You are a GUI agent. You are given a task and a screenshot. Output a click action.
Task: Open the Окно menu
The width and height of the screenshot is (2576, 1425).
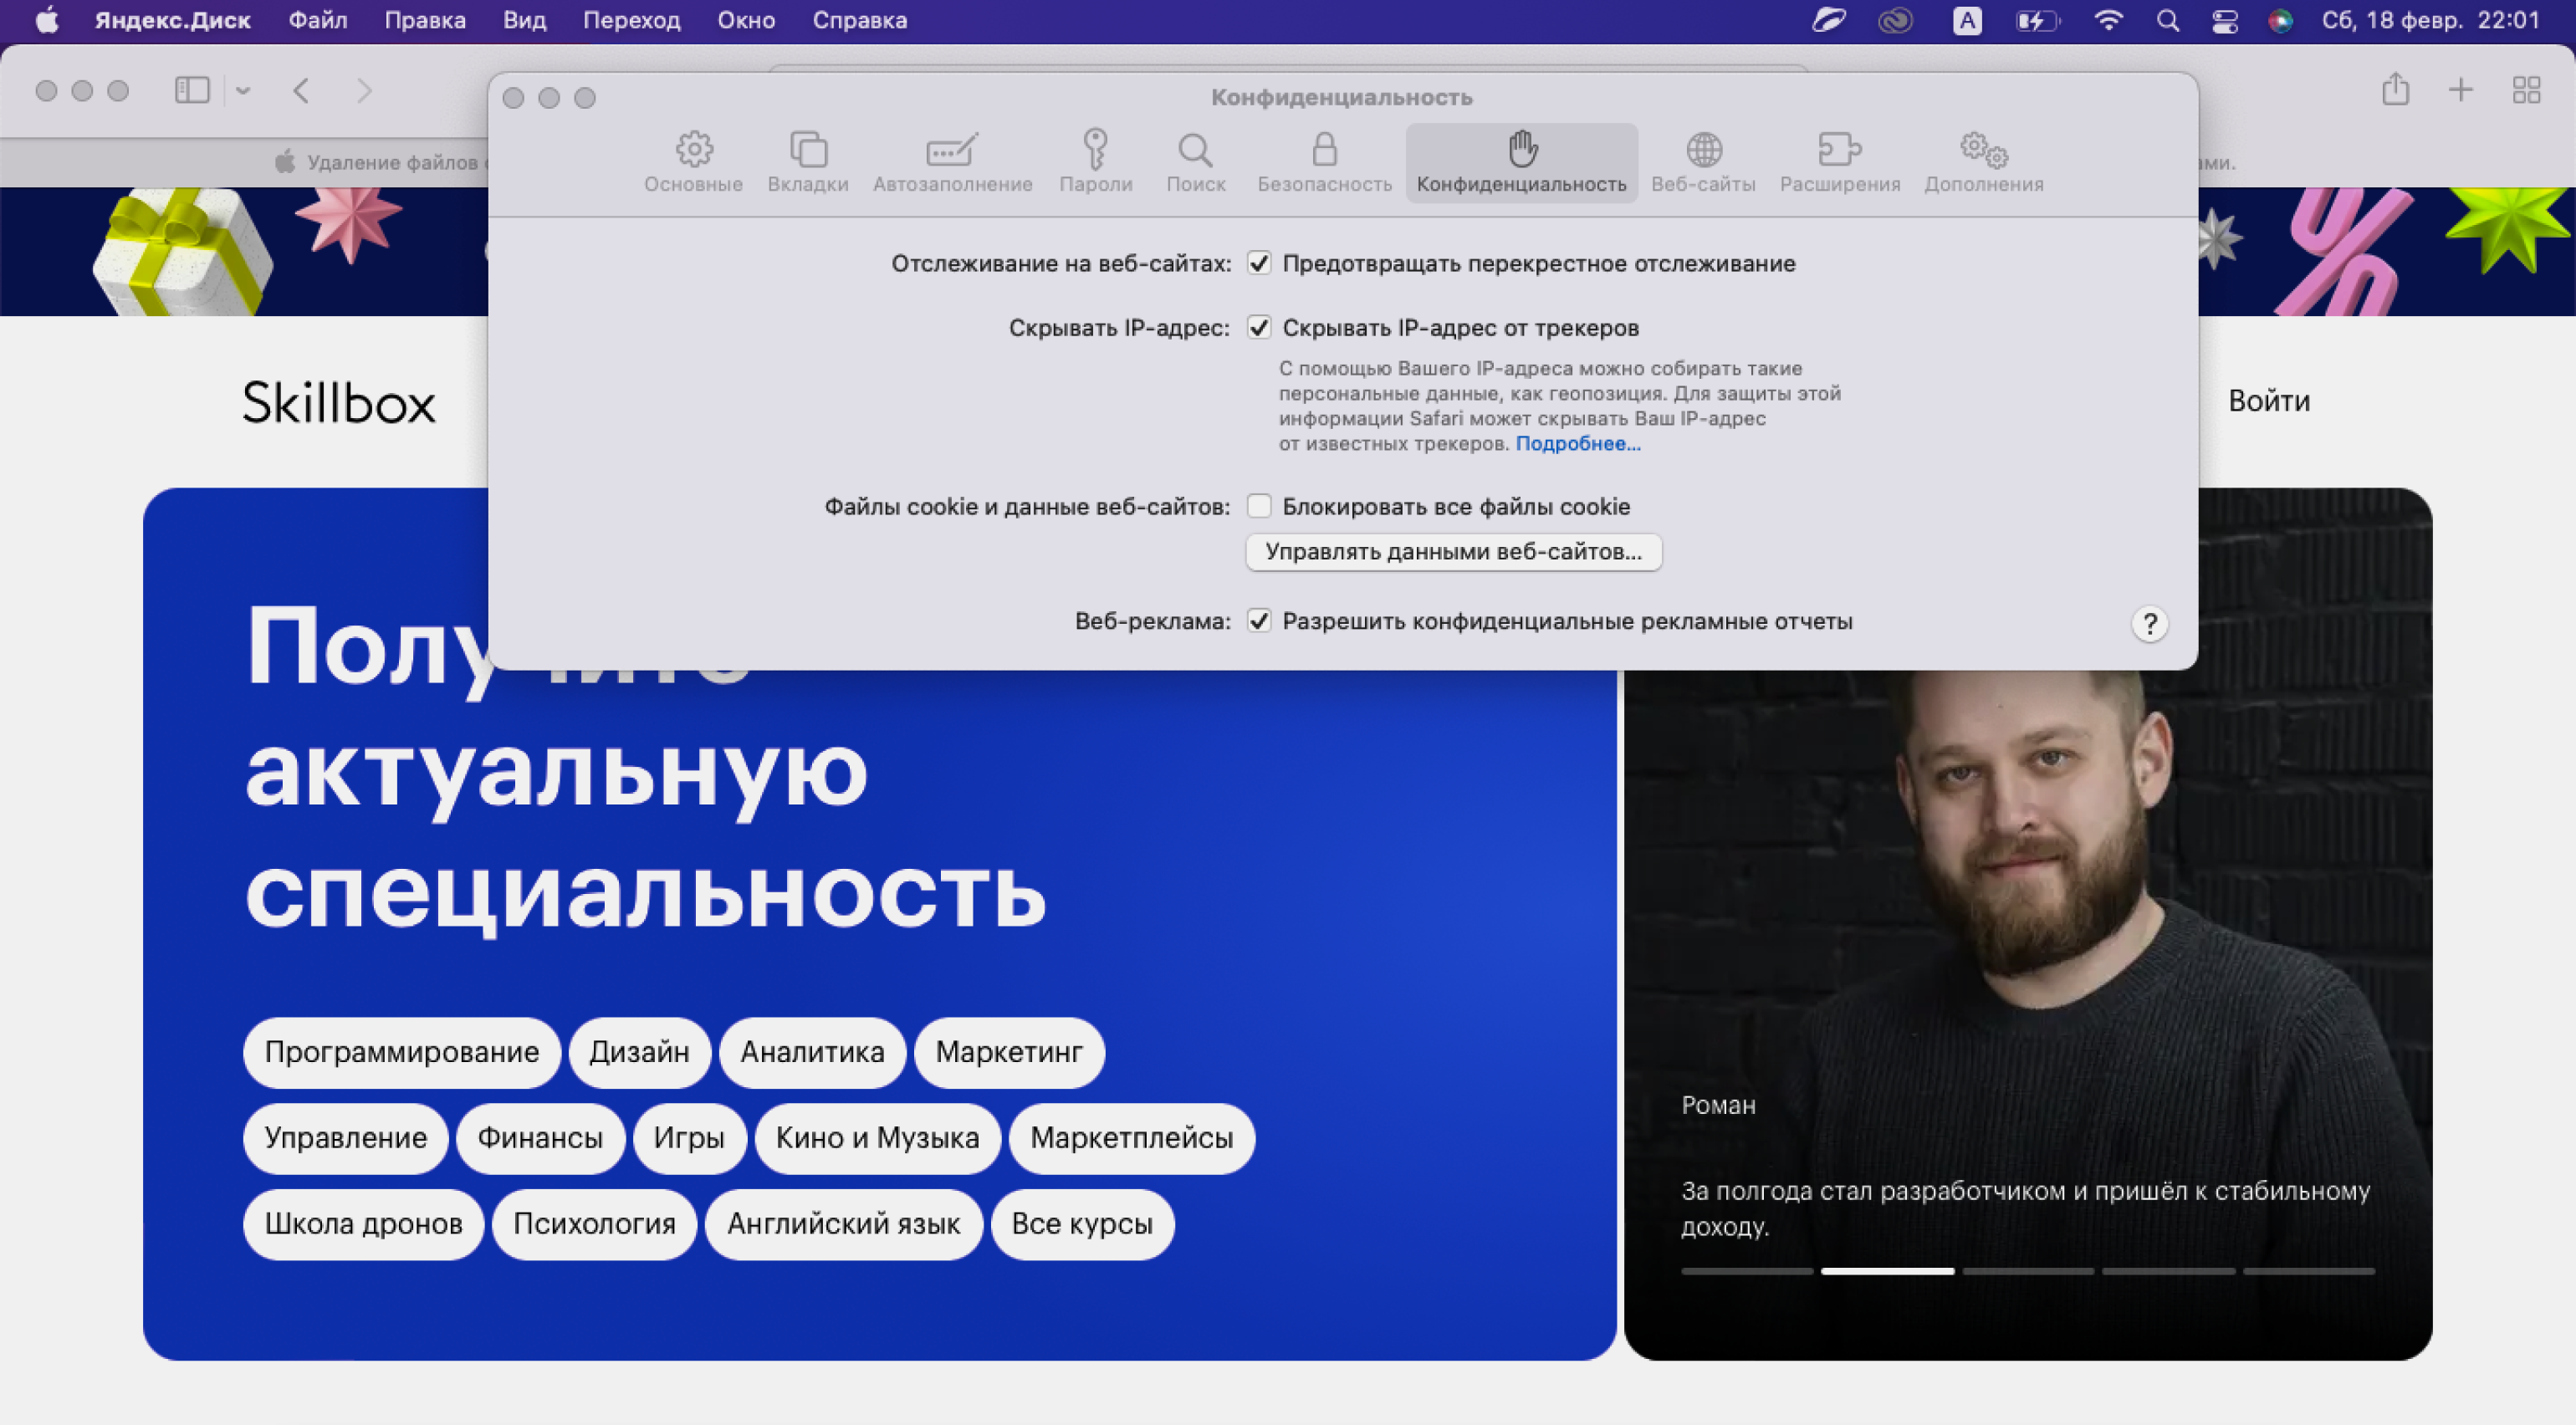point(746,20)
